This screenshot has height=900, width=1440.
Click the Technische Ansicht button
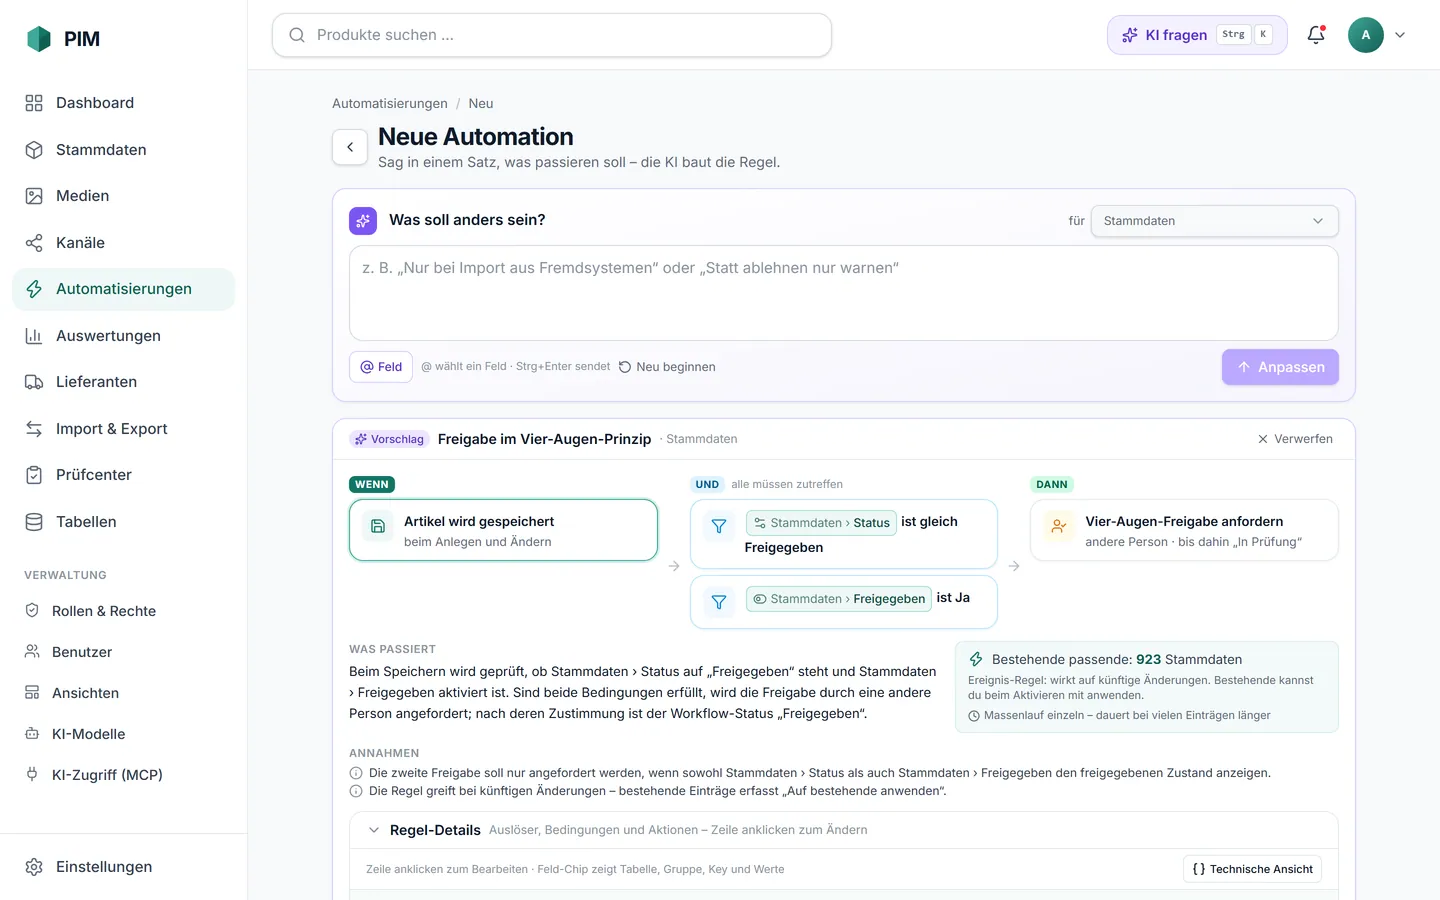coord(1252,869)
